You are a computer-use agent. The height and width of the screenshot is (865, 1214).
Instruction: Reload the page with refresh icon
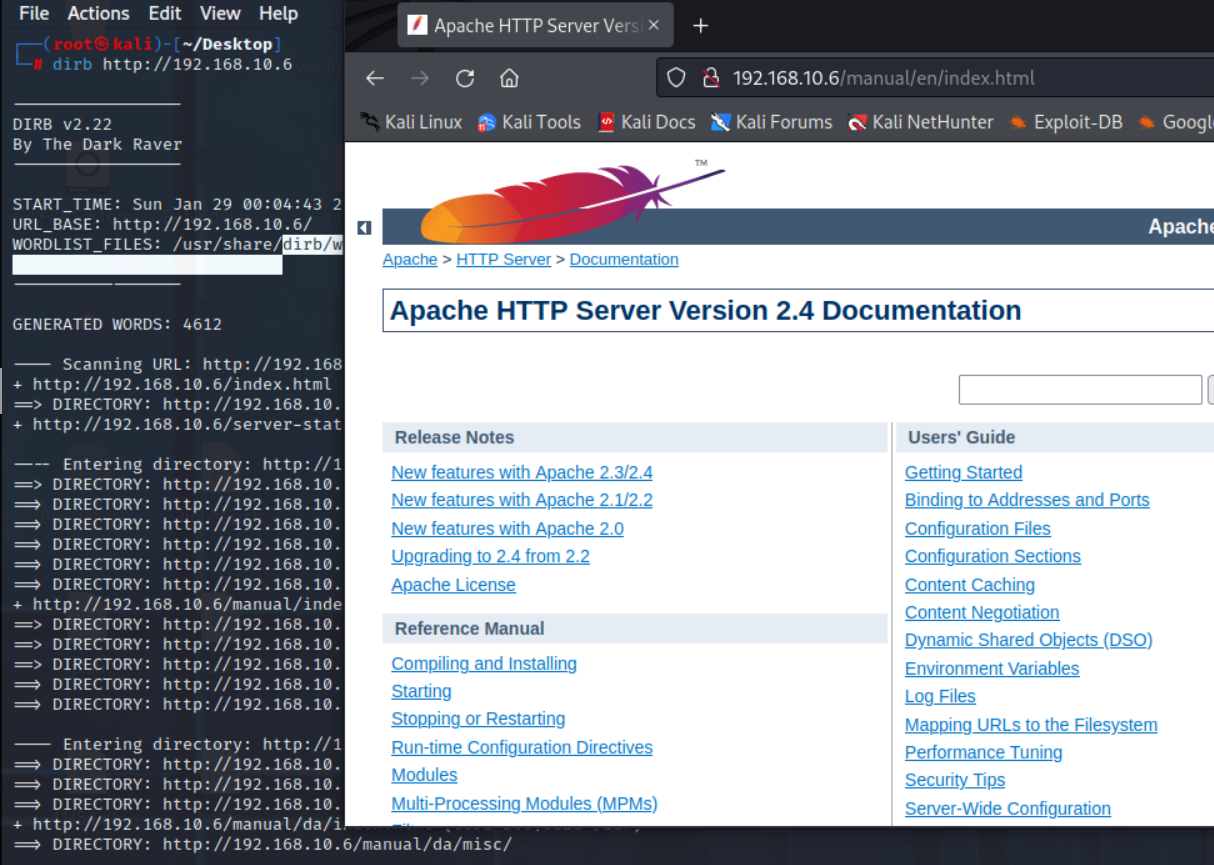click(x=465, y=78)
